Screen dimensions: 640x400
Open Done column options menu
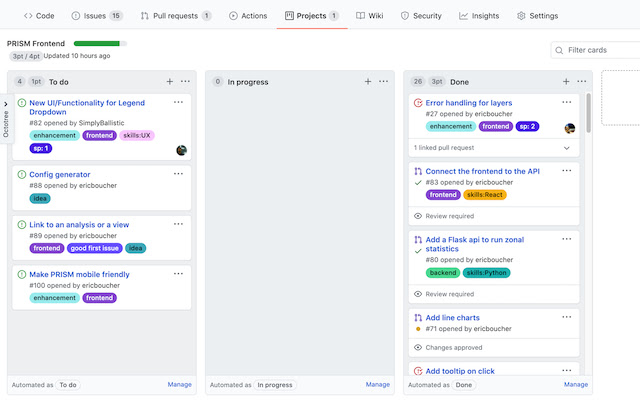pos(582,81)
